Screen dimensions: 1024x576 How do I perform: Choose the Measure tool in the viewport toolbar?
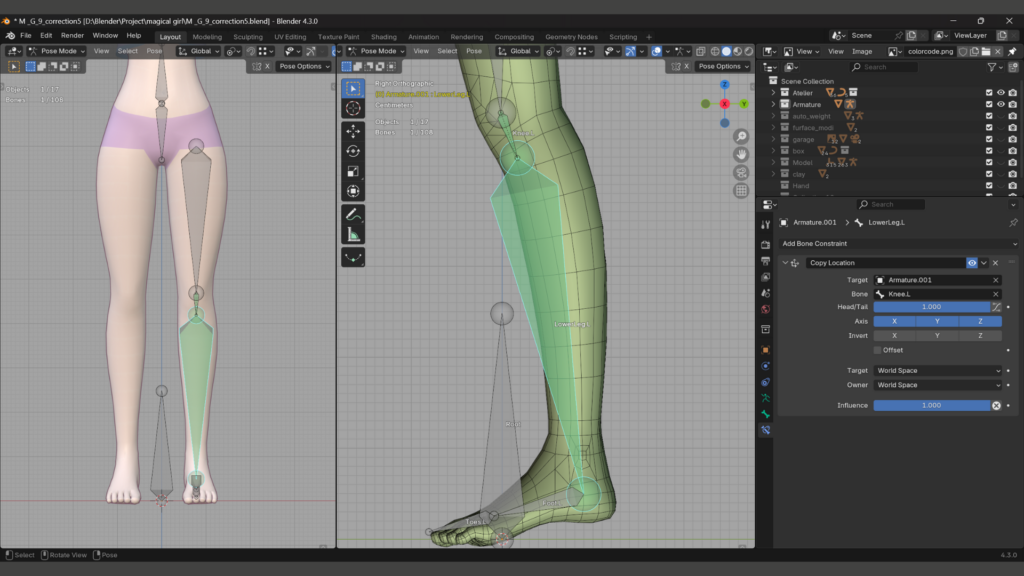coord(353,235)
